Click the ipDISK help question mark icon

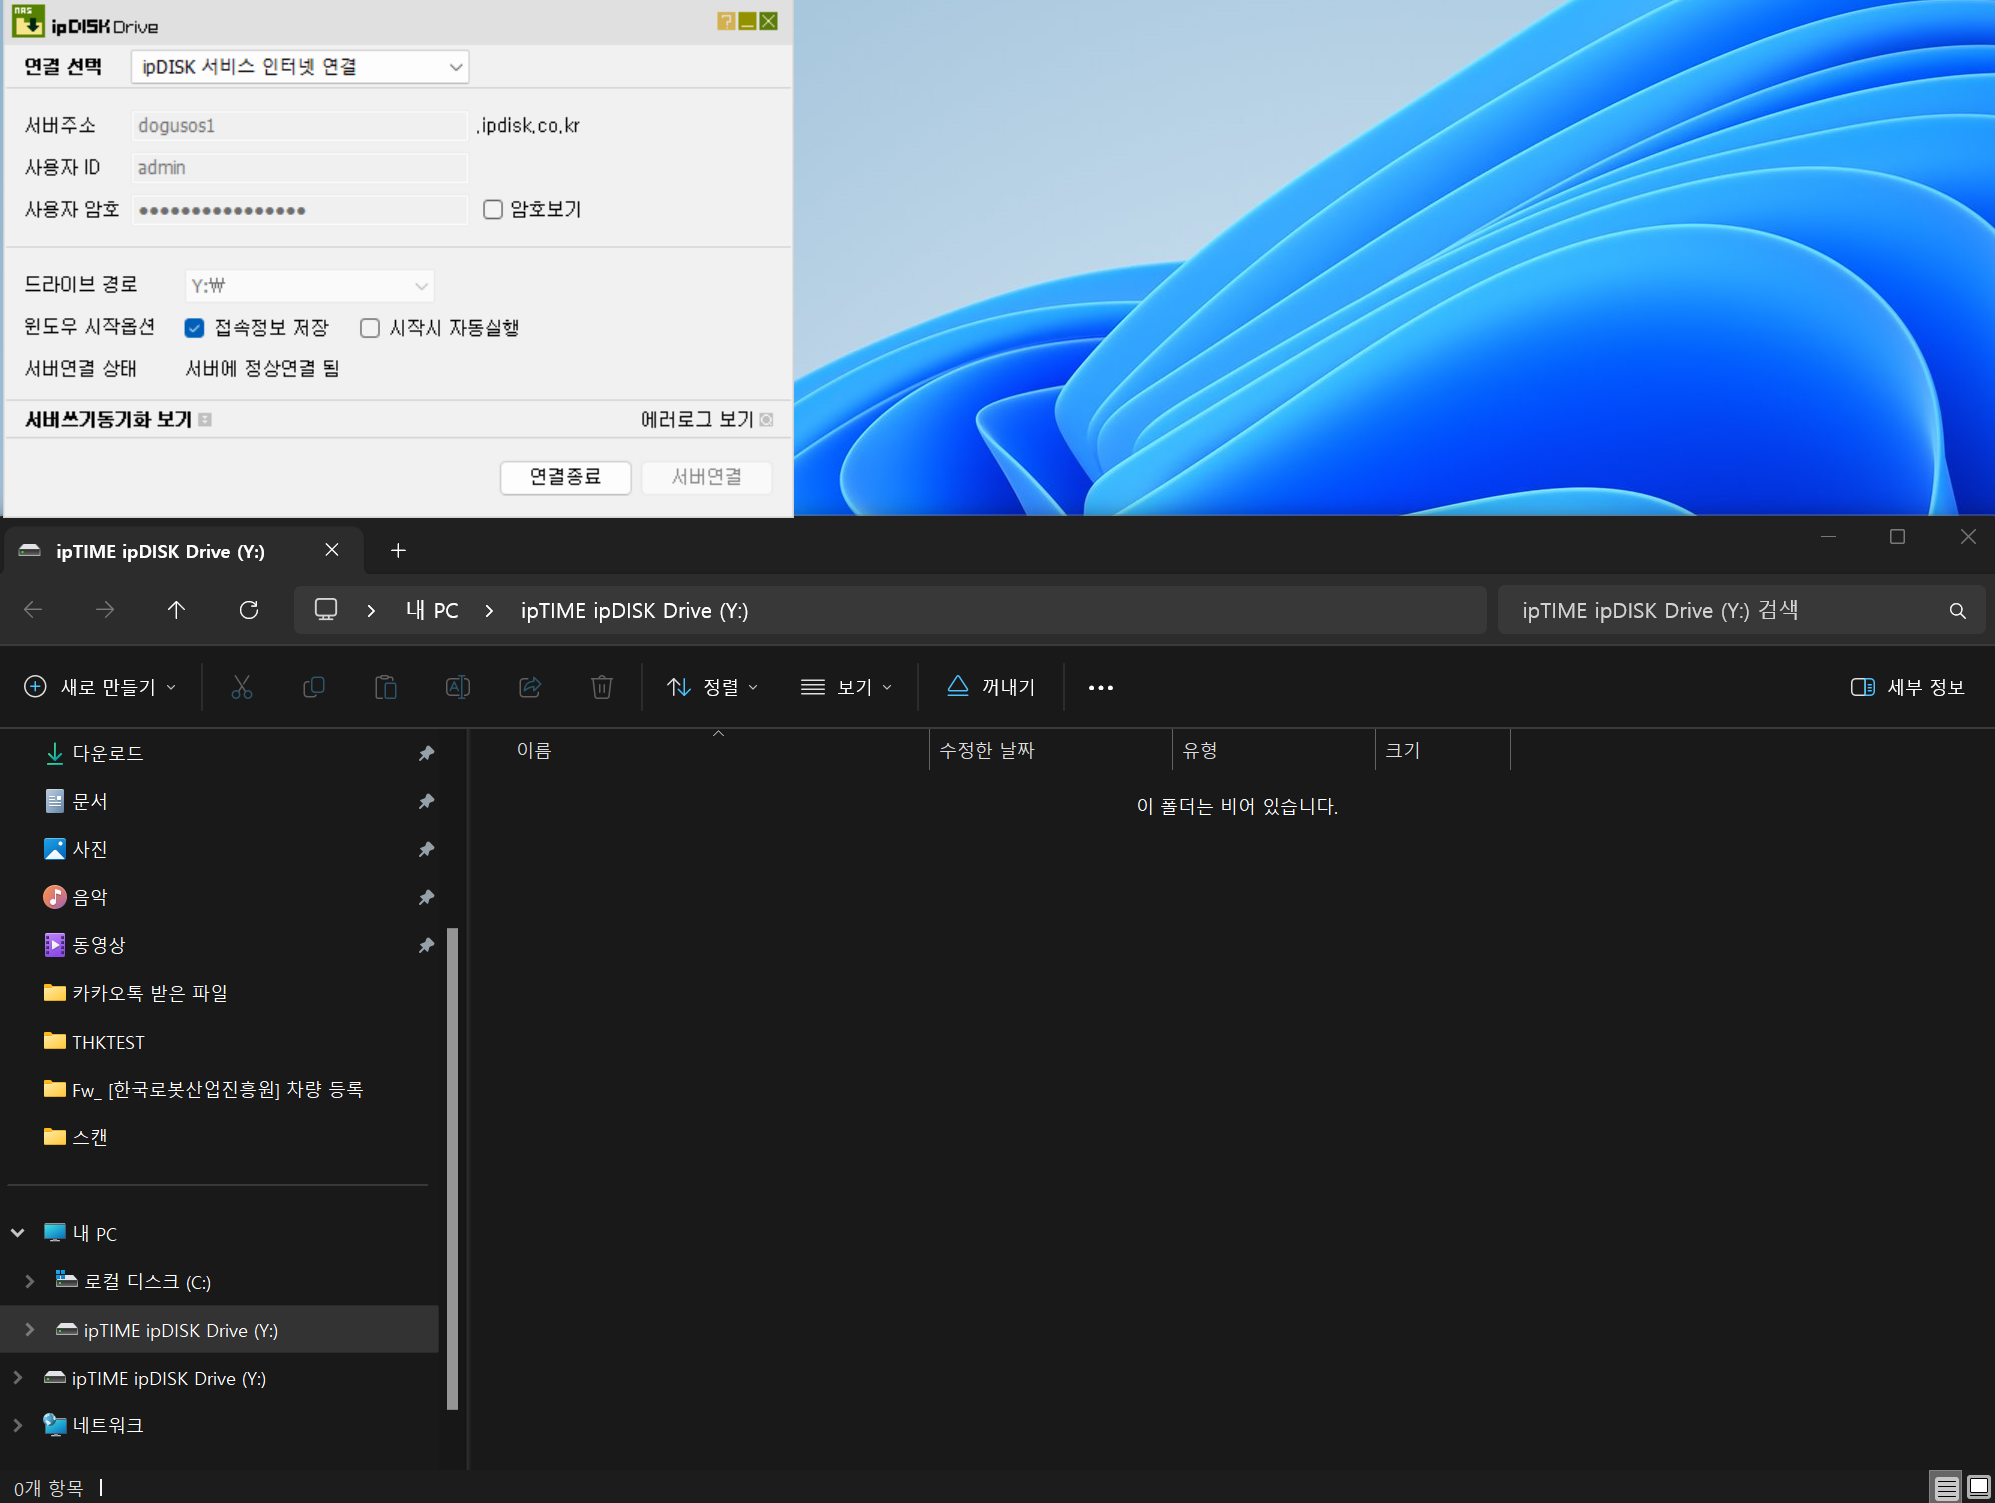click(x=726, y=21)
